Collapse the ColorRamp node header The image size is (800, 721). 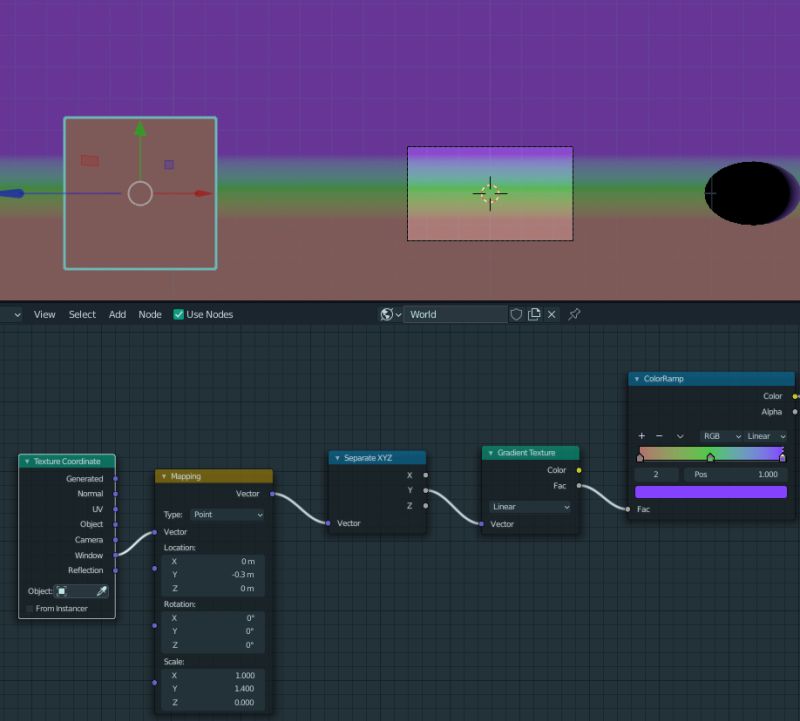635,378
